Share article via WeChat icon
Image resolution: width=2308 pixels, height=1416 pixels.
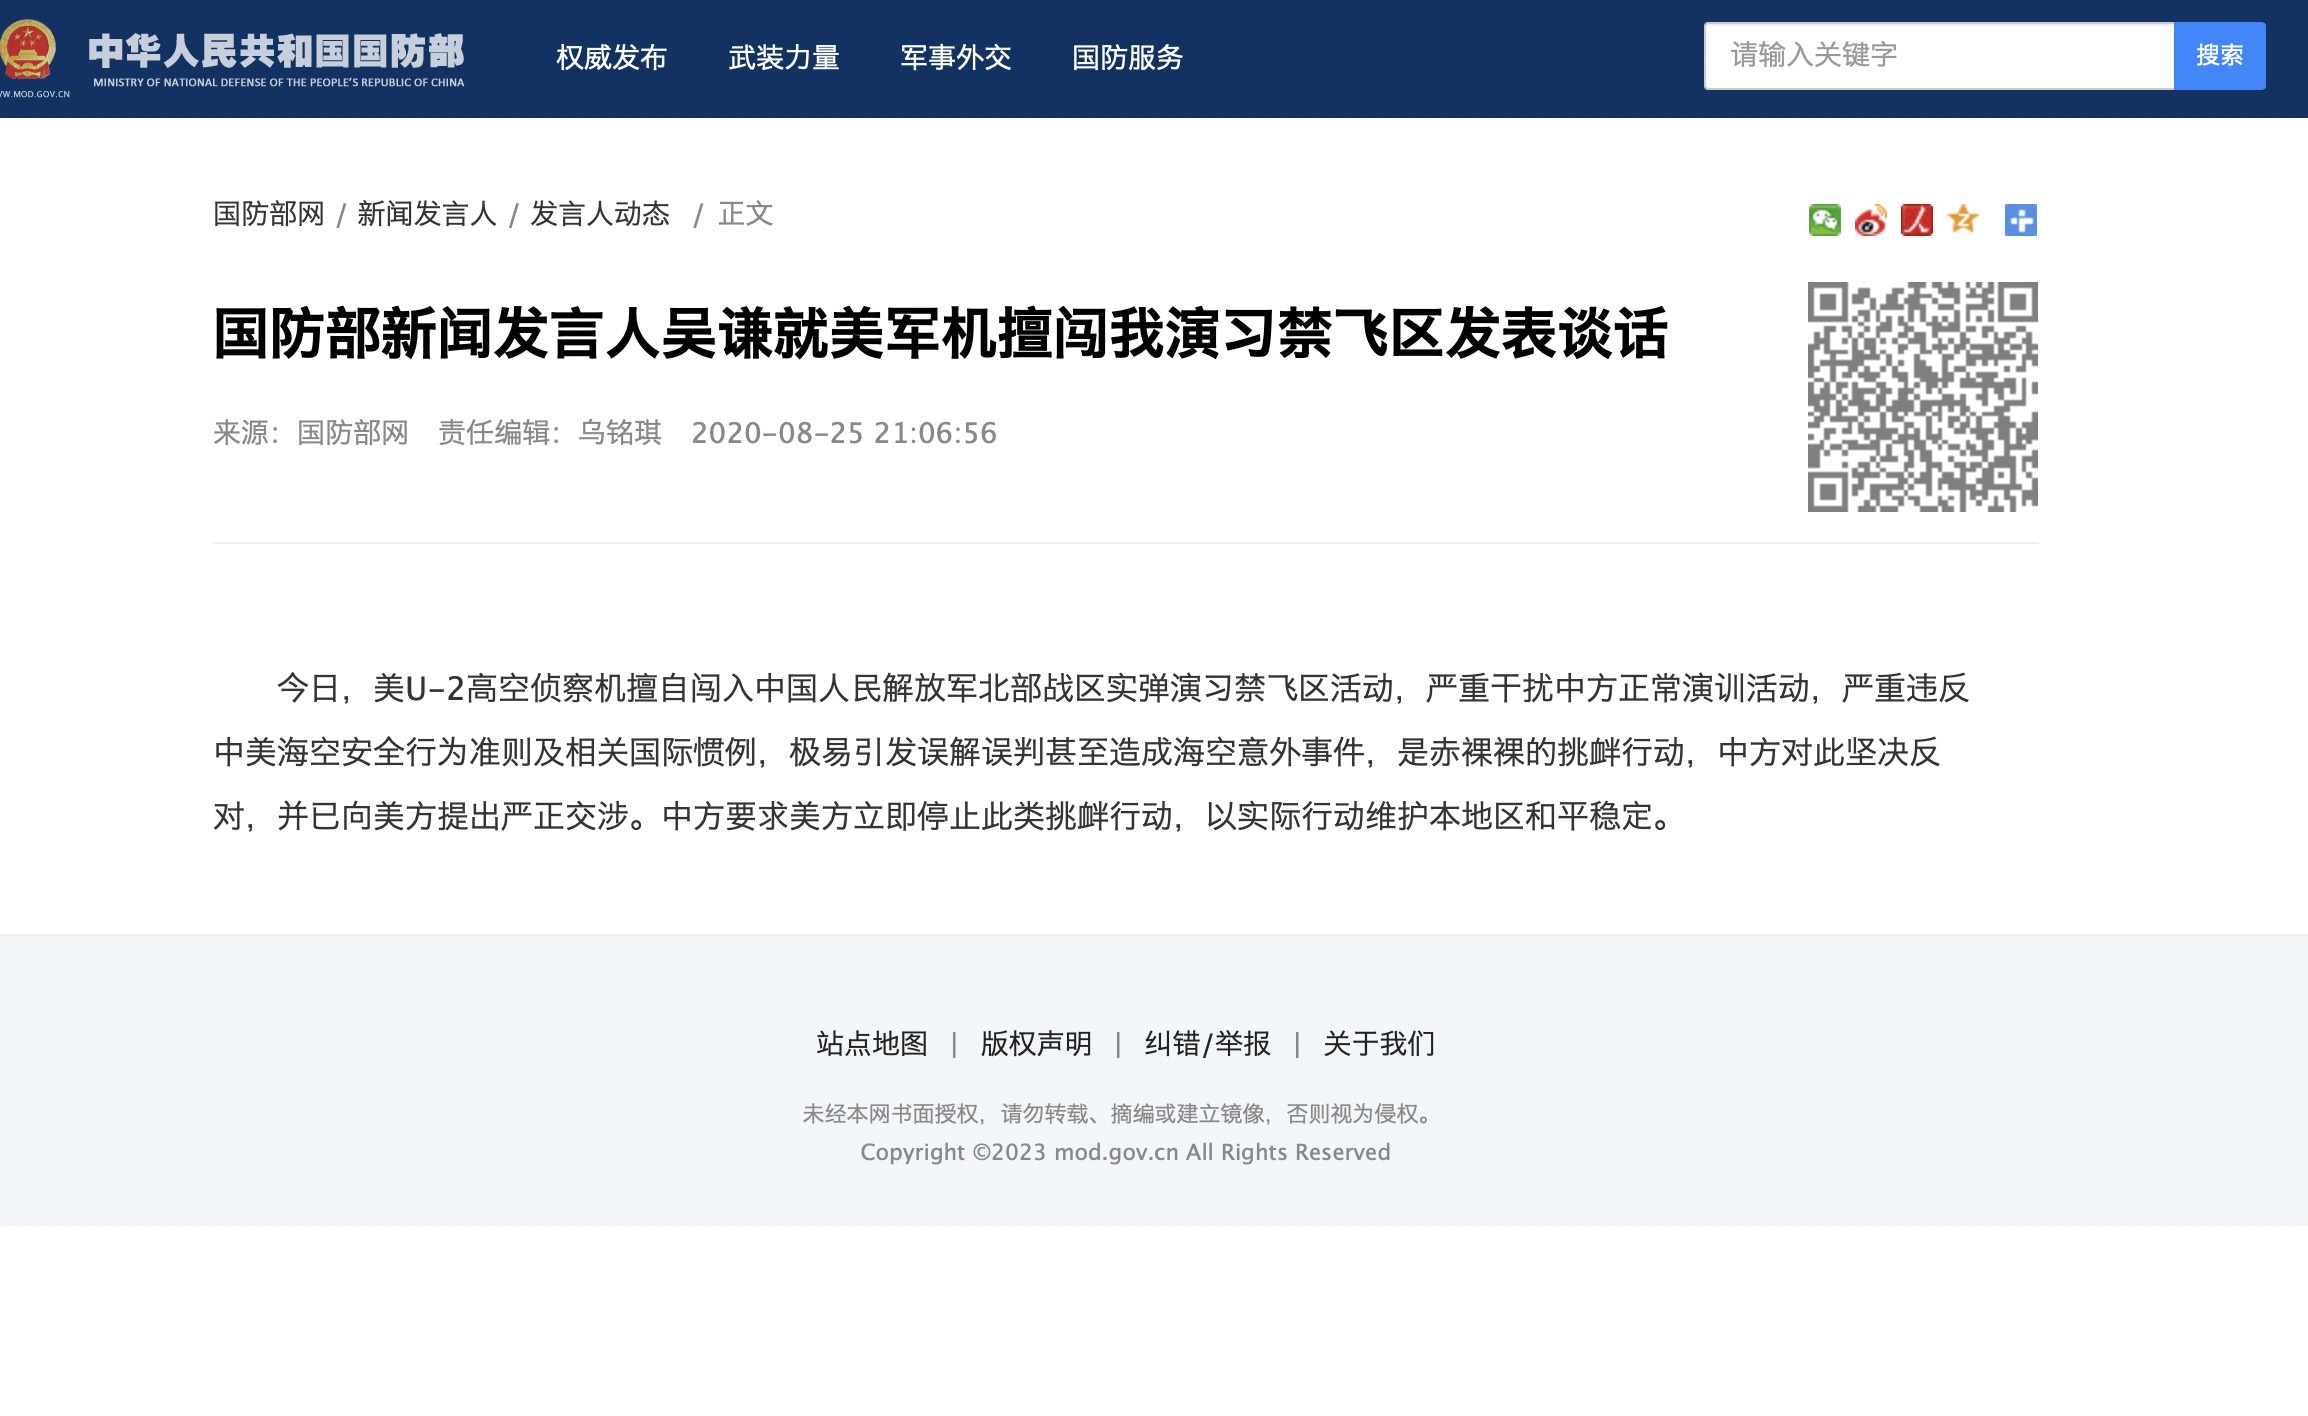point(1824,220)
